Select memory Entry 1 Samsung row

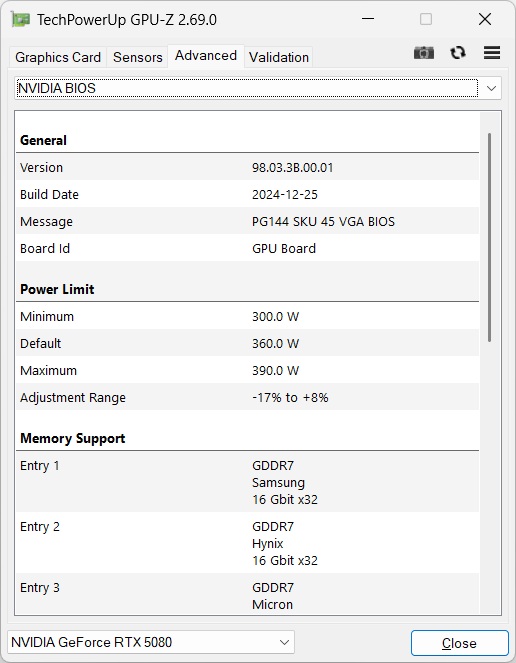click(247, 482)
